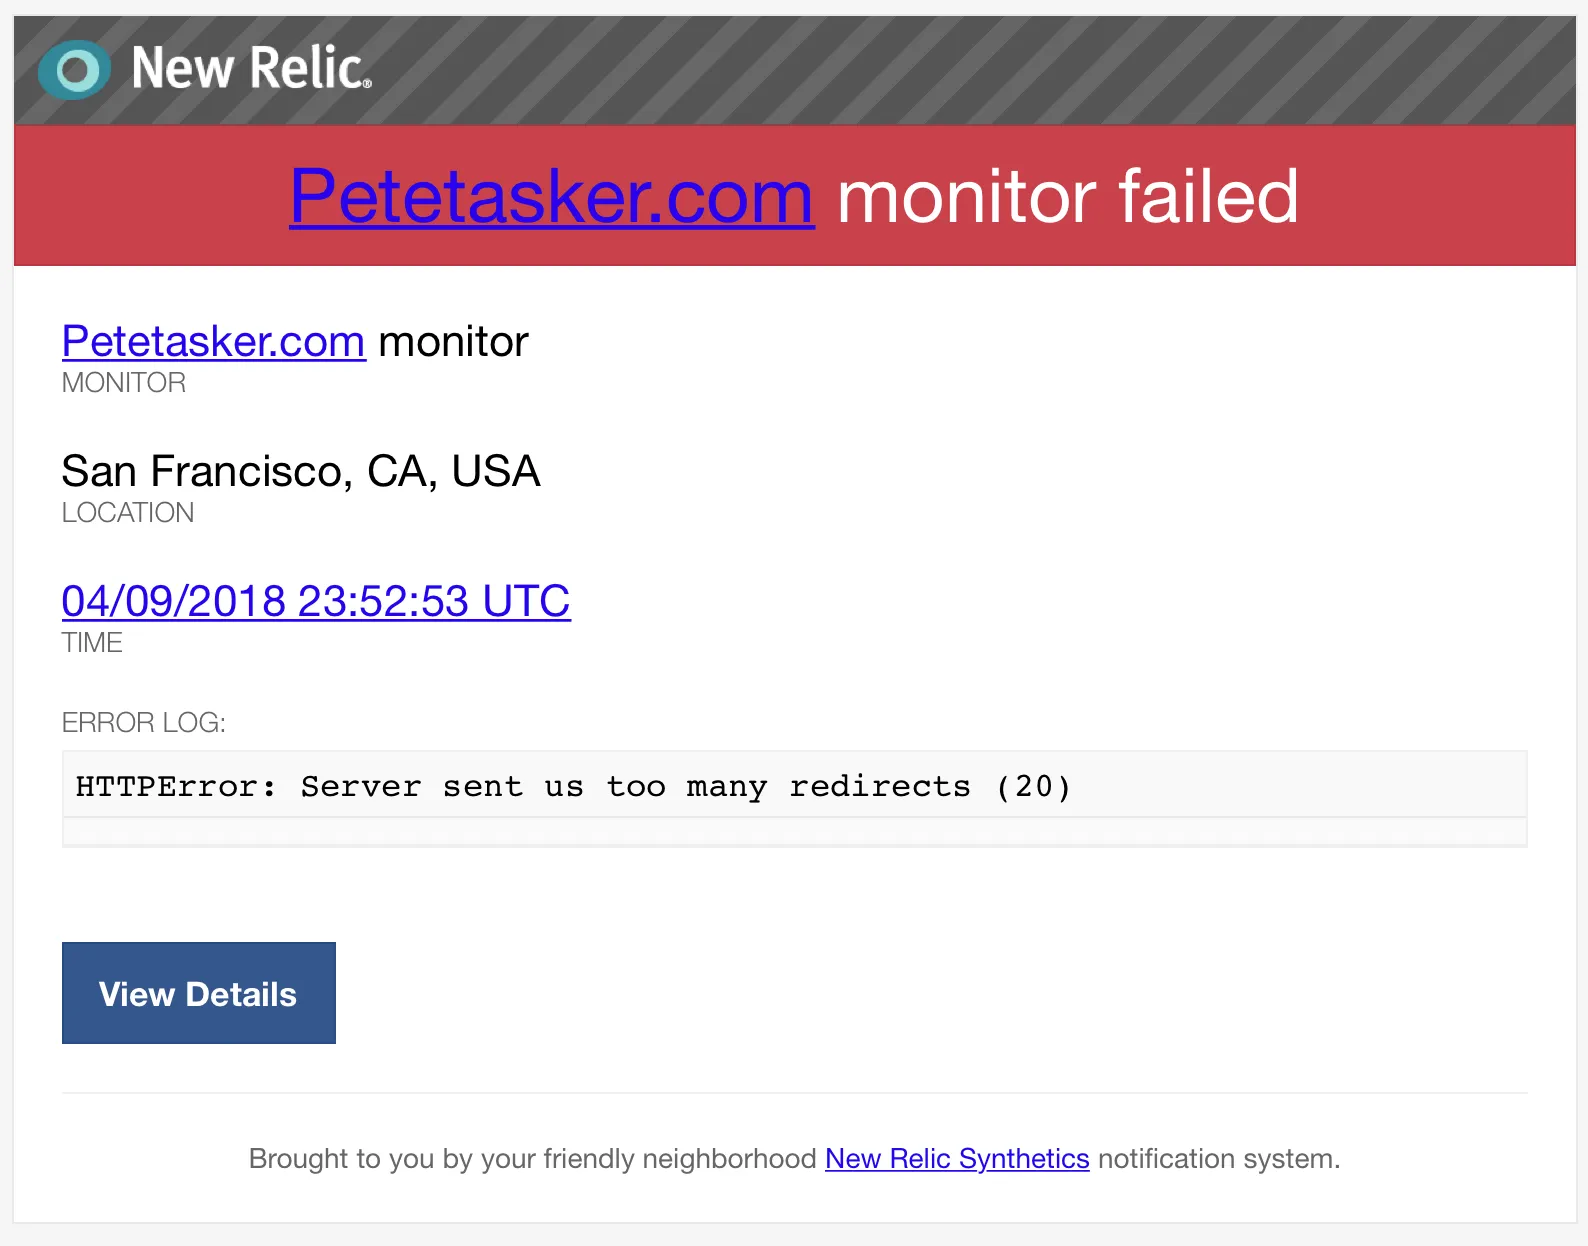Open the New Relic Synthetics link
This screenshot has width=1588, height=1246.
click(x=957, y=1158)
